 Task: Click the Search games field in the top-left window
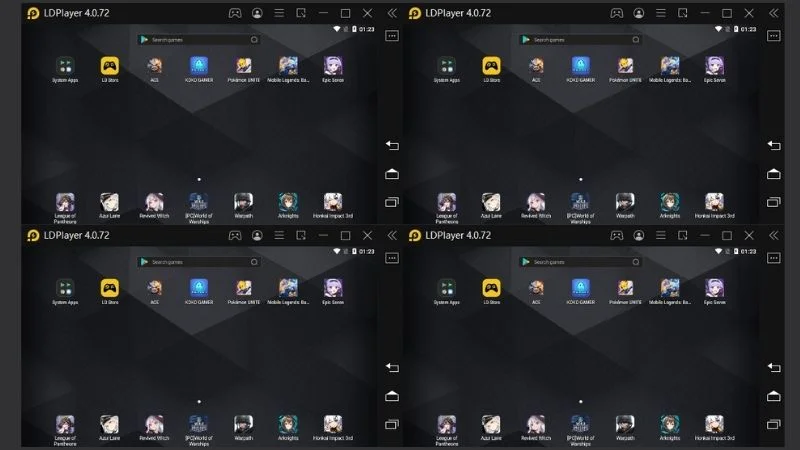[199, 40]
